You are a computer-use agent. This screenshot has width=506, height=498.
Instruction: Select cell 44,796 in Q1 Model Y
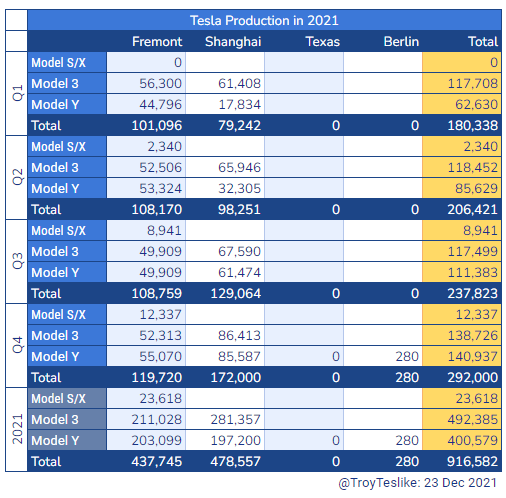click(x=146, y=104)
